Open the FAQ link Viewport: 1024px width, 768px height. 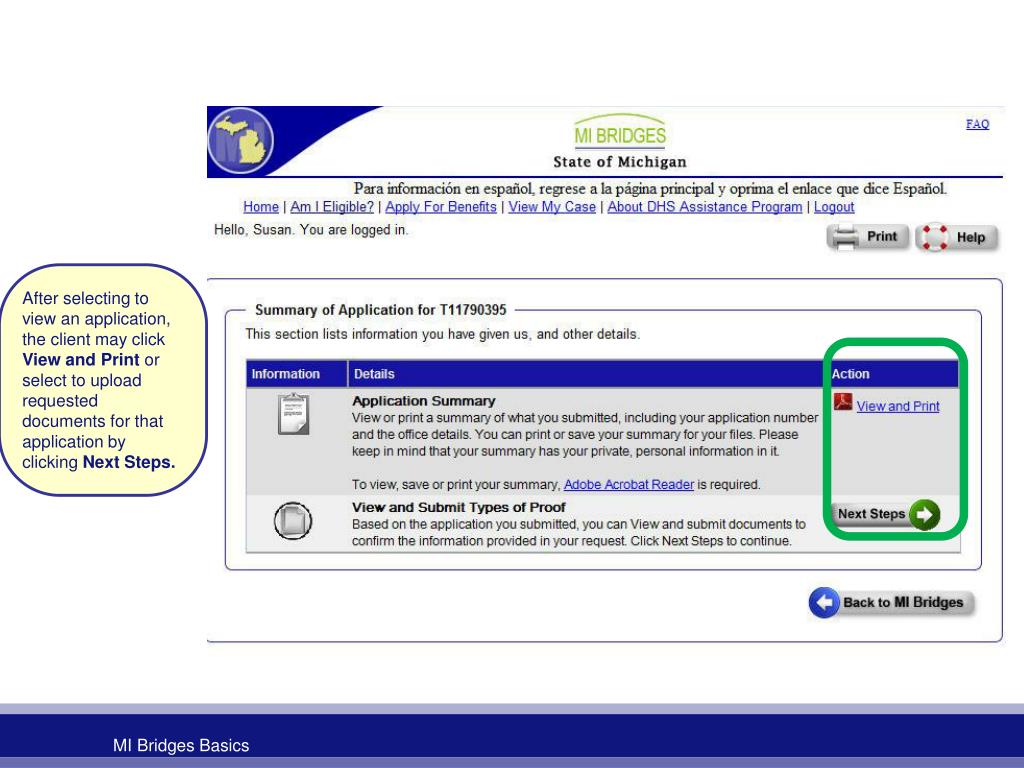[978, 124]
